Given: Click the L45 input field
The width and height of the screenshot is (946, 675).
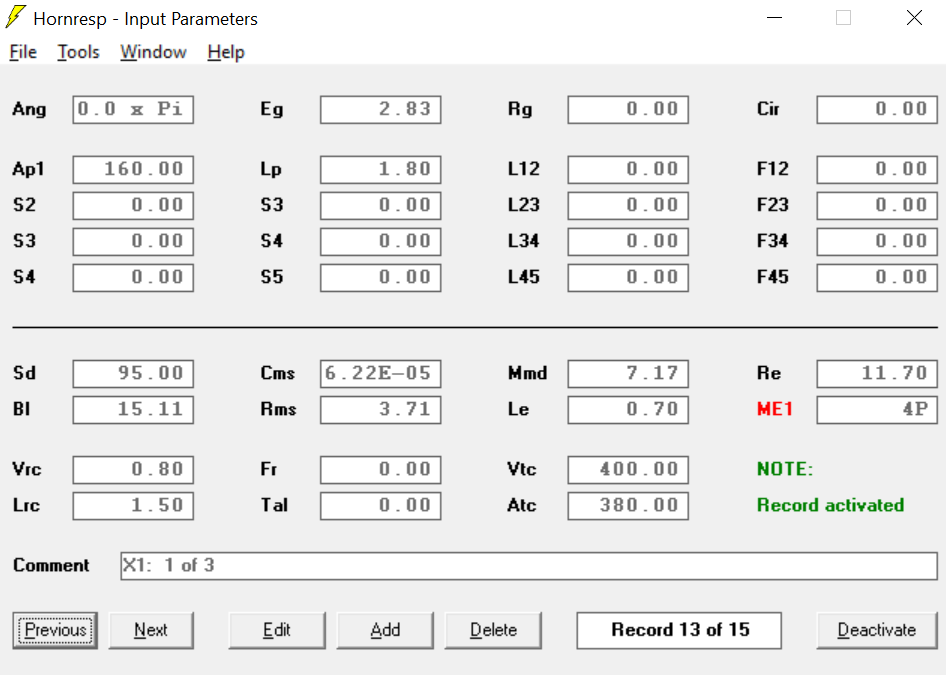Looking at the screenshot, I should pyautogui.click(x=628, y=278).
